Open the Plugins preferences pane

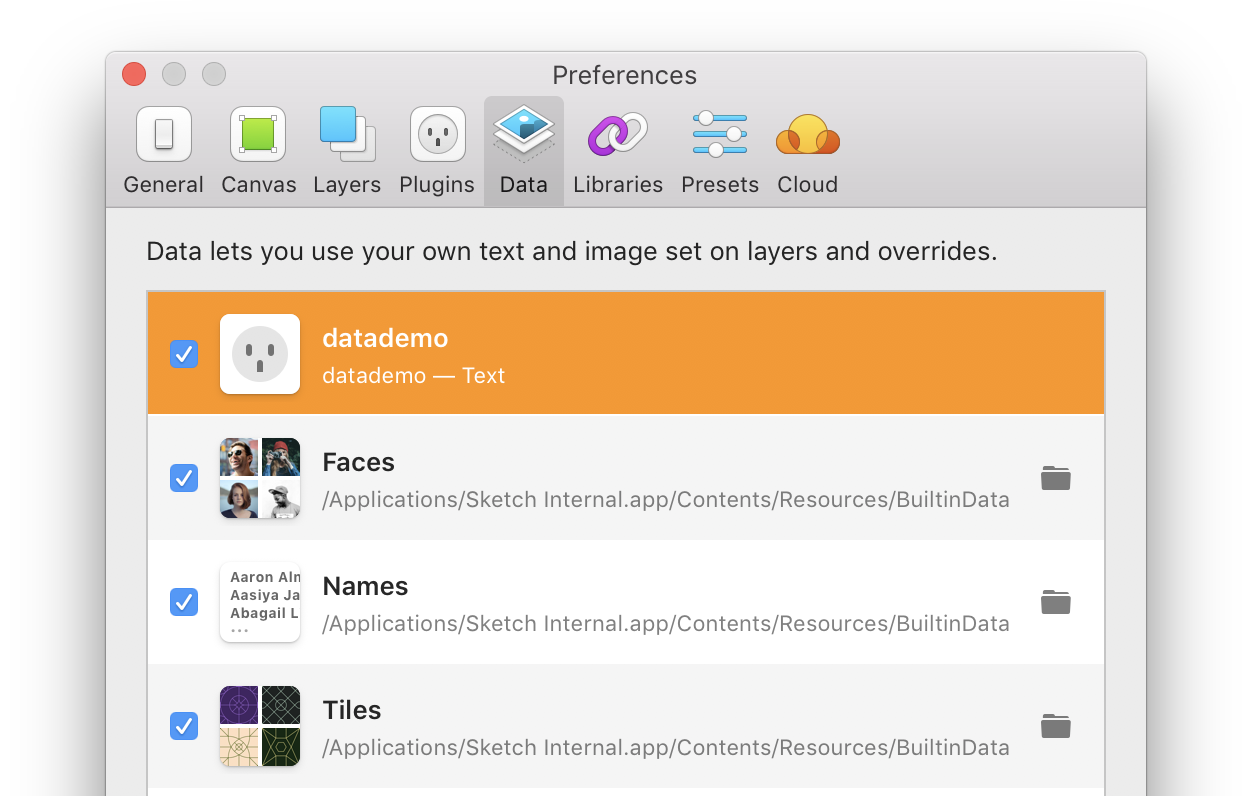(437, 151)
